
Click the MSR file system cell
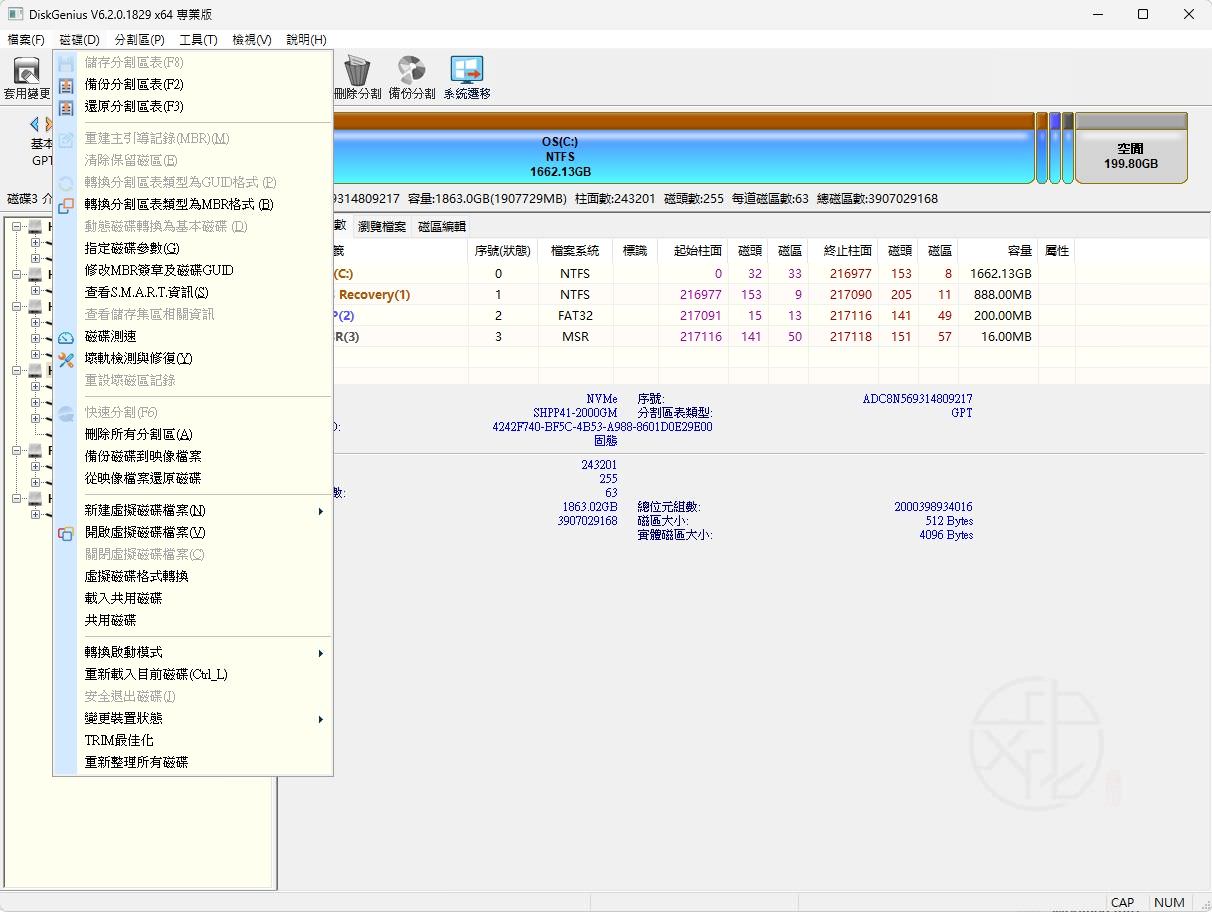click(575, 337)
